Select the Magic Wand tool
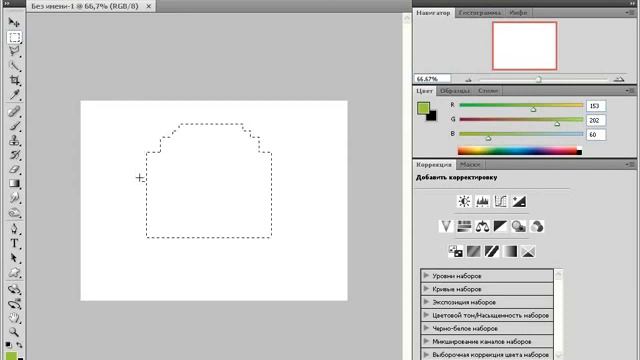Image resolution: width=640 pixels, height=360 pixels. pos(14,65)
